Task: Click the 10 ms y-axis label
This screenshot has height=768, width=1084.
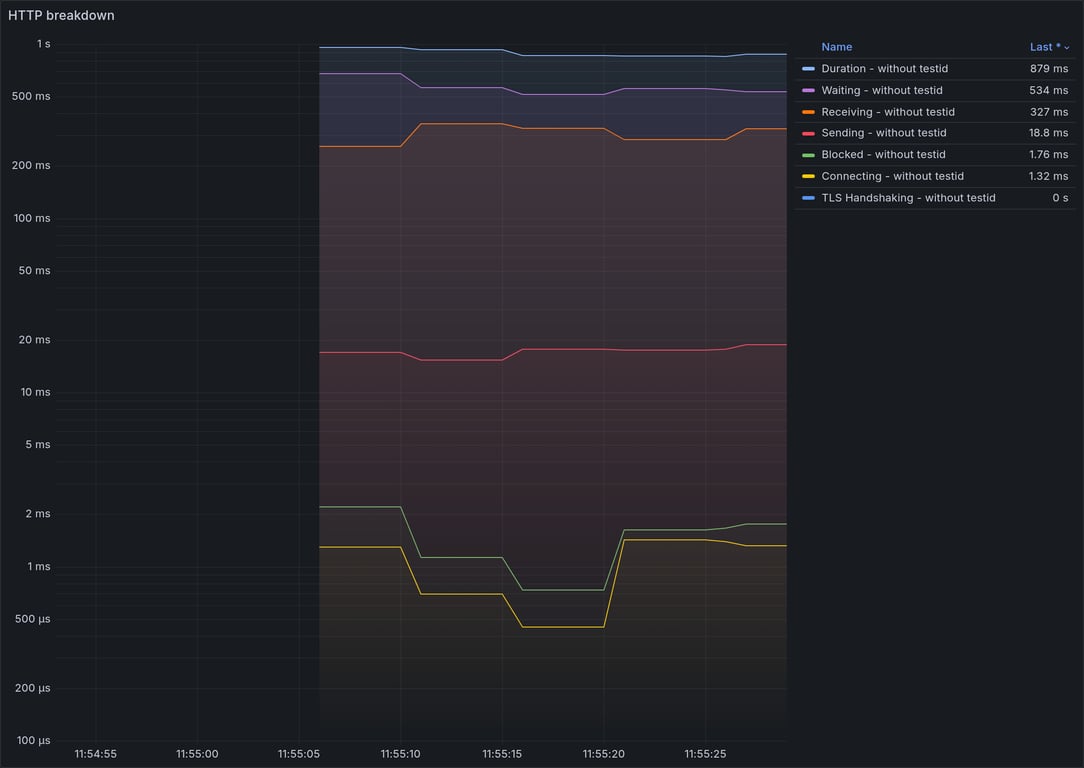Action: tap(35, 392)
